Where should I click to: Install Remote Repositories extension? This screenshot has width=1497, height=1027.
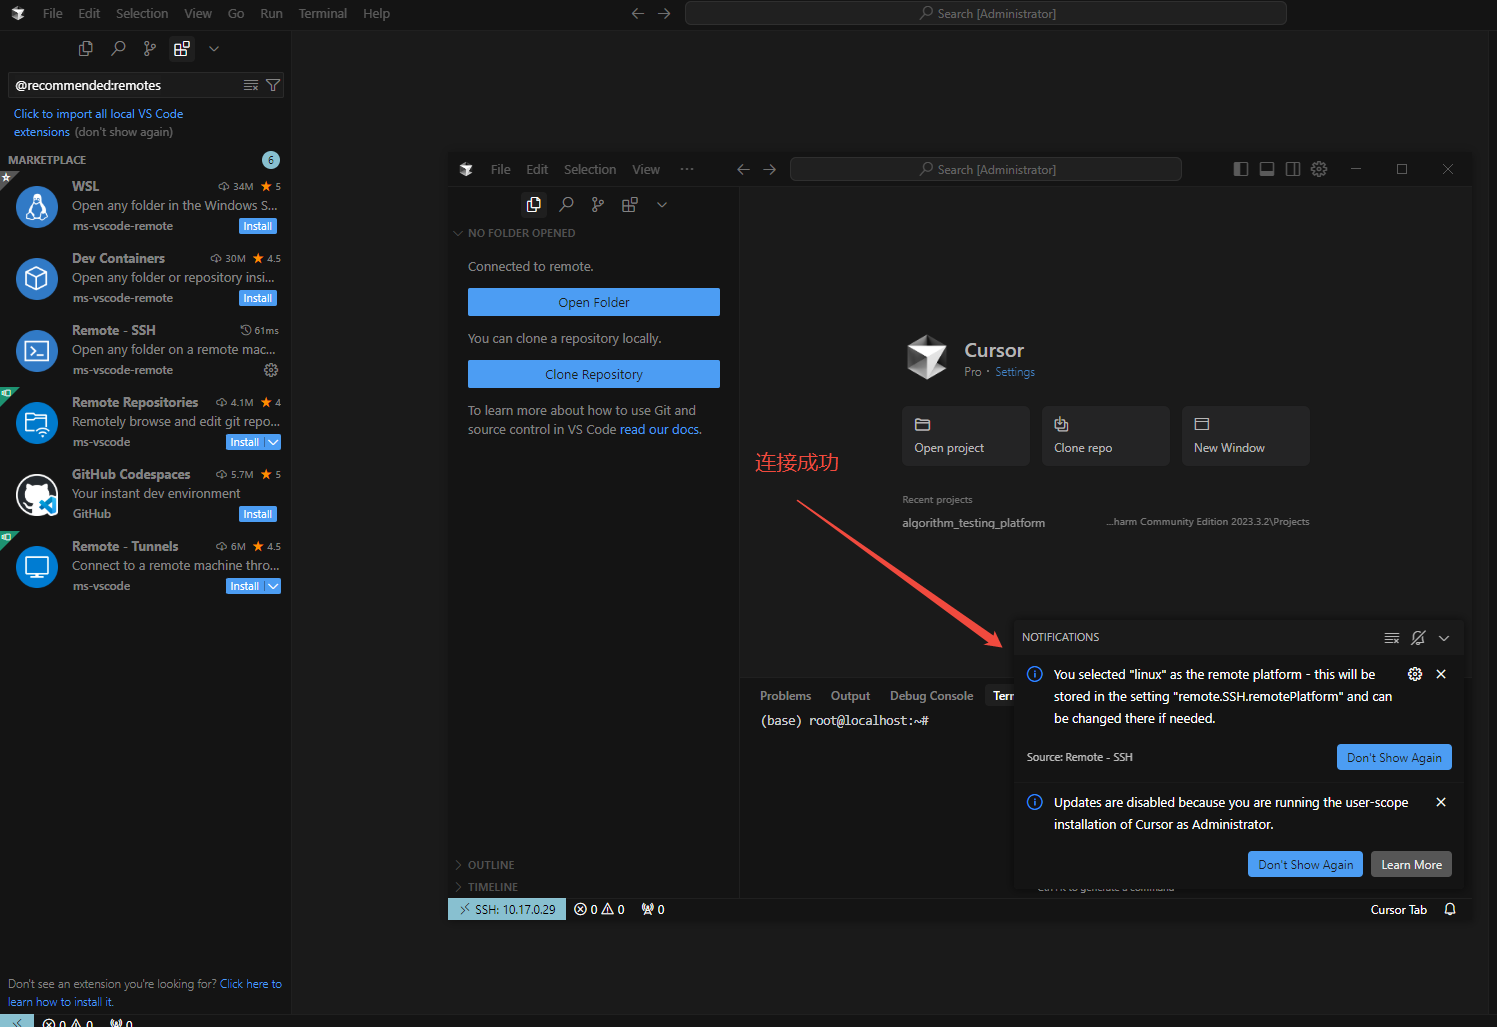coord(245,442)
